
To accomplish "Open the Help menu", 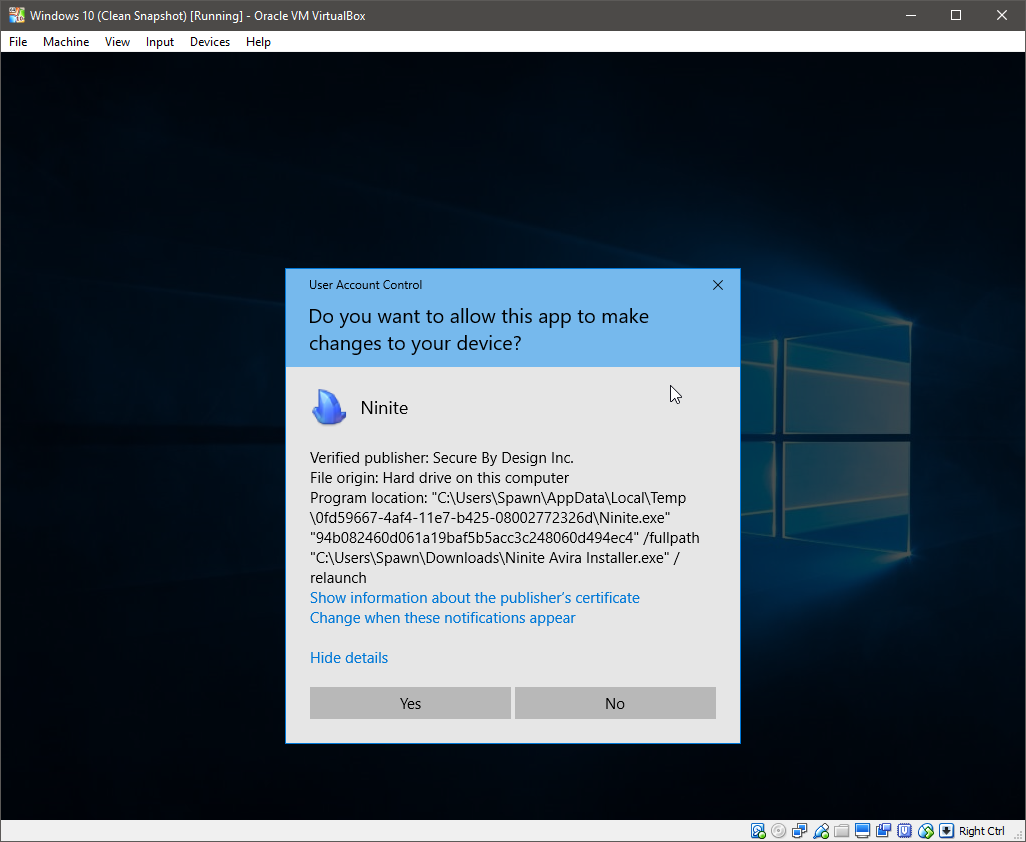I will (258, 42).
